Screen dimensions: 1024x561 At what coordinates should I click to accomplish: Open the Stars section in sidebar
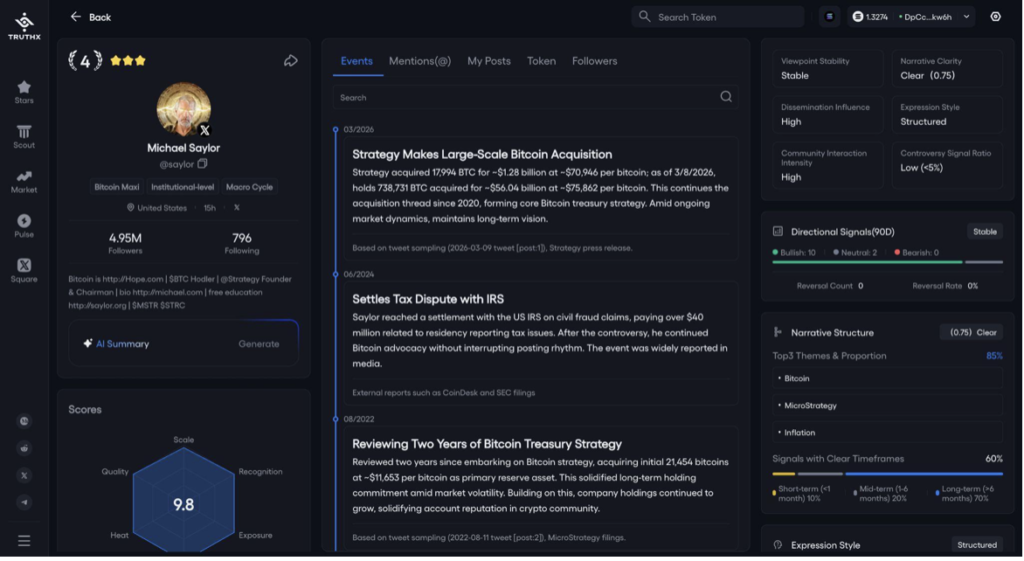(x=24, y=92)
